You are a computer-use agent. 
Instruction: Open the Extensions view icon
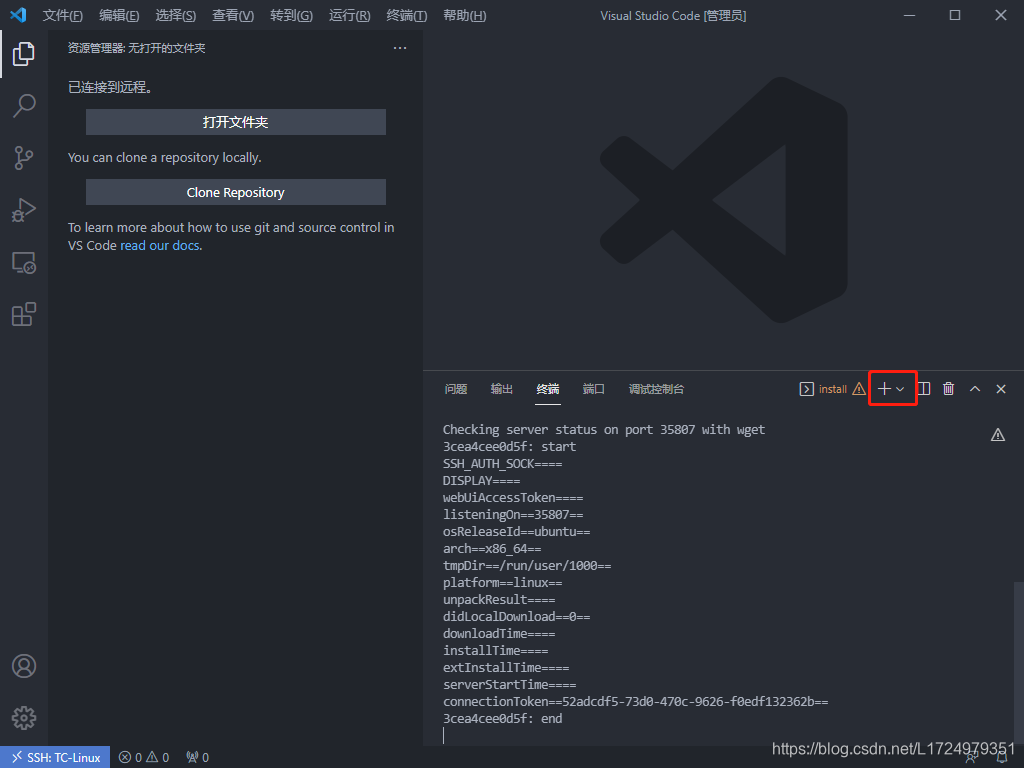24,314
